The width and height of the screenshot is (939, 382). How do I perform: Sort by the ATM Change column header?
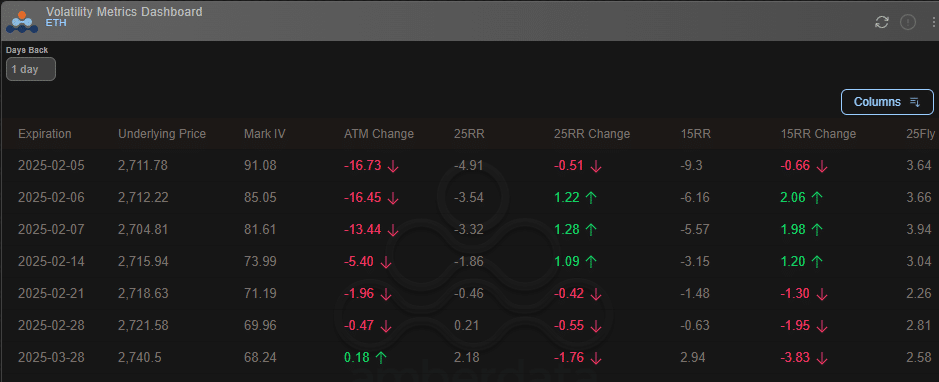[x=379, y=134]
